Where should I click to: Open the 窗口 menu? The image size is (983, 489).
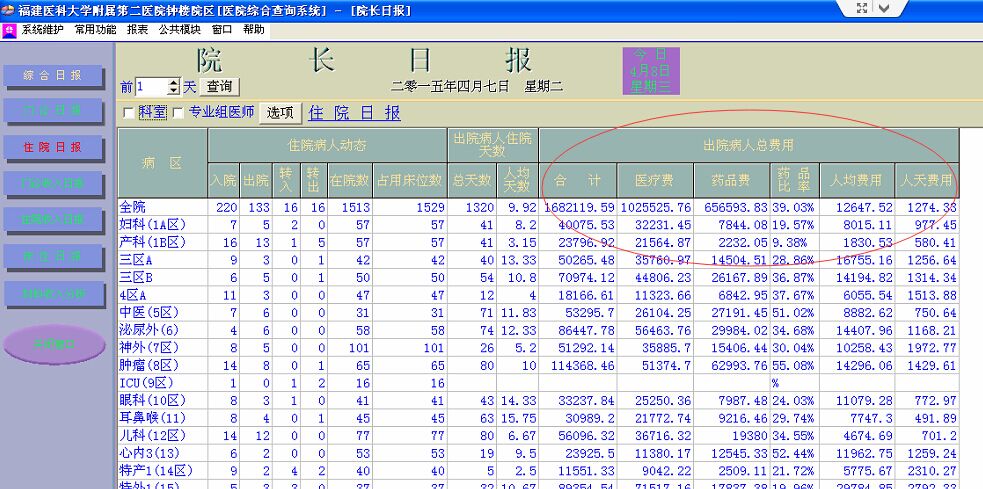pos(222,29)
